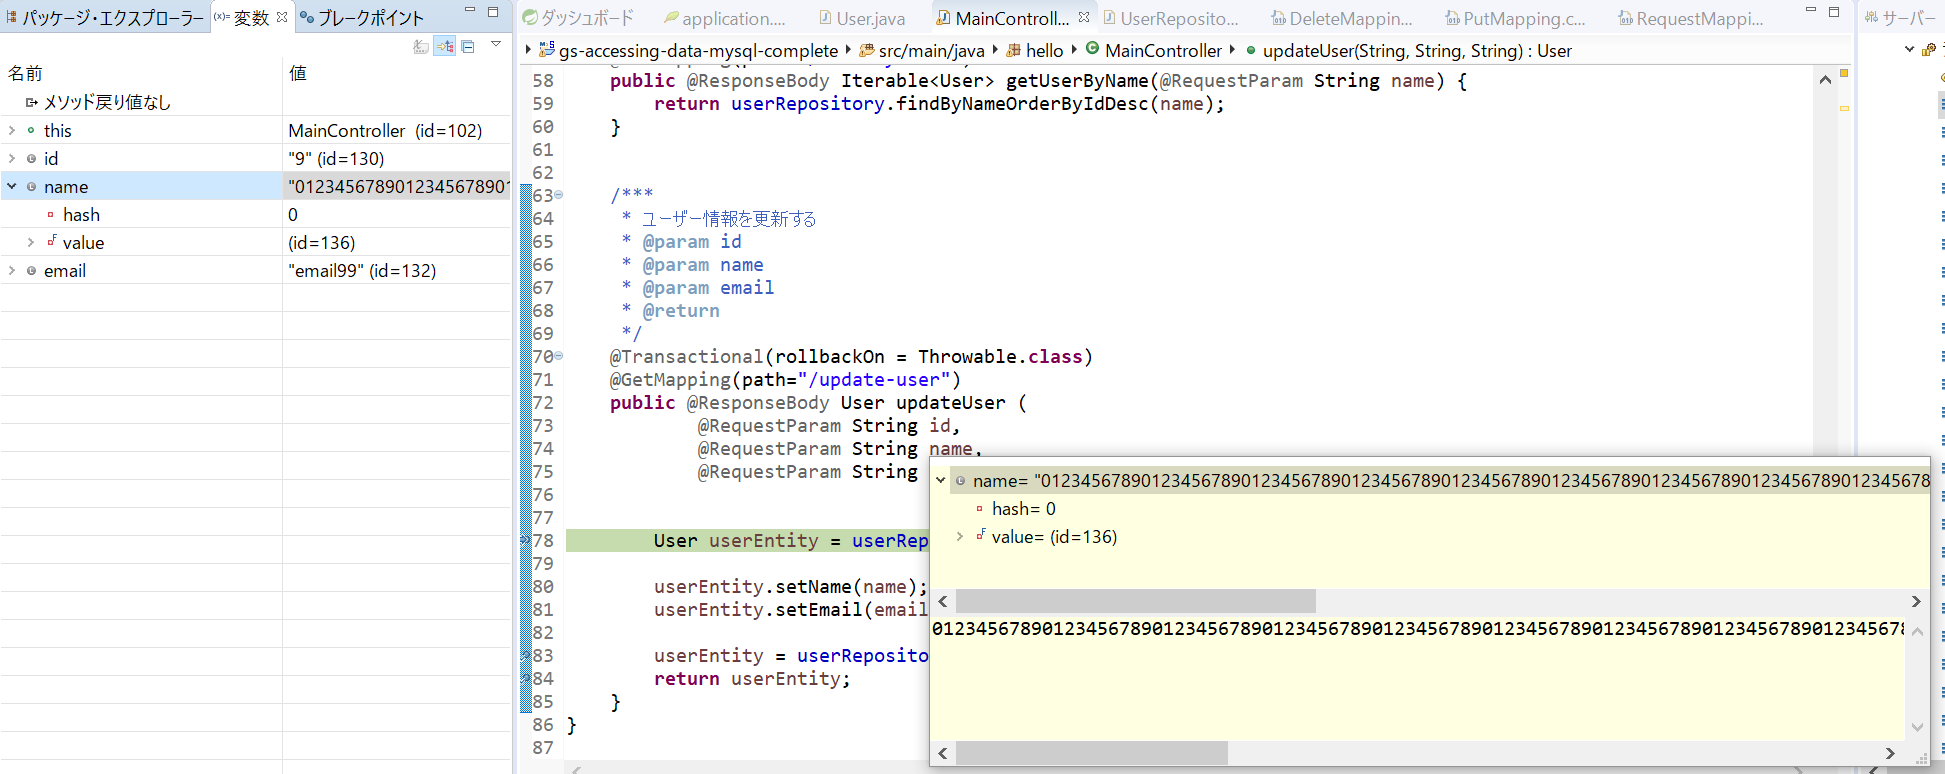This screenshot has width=1945, height=774.
Task: Expand 'value=' node in hover popup
Action: coord(960,537)
